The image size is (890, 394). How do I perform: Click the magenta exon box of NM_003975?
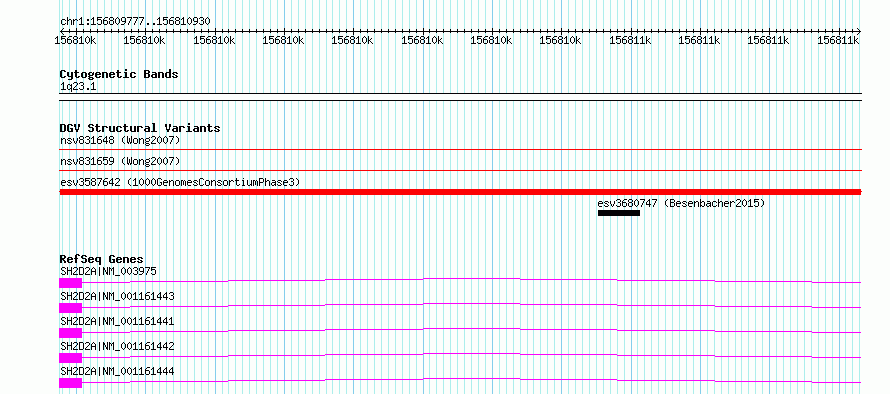pyautogui.click(x=70, y=283)
